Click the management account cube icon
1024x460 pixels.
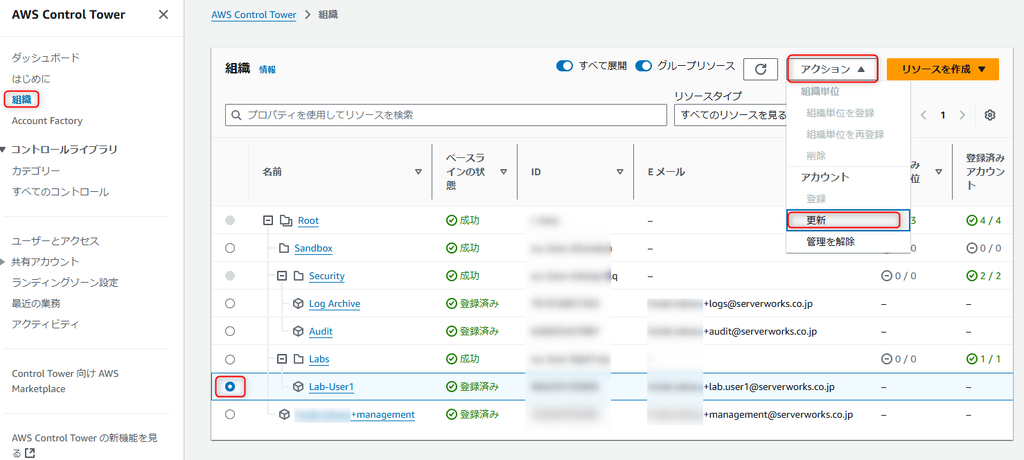pos(284,414)
